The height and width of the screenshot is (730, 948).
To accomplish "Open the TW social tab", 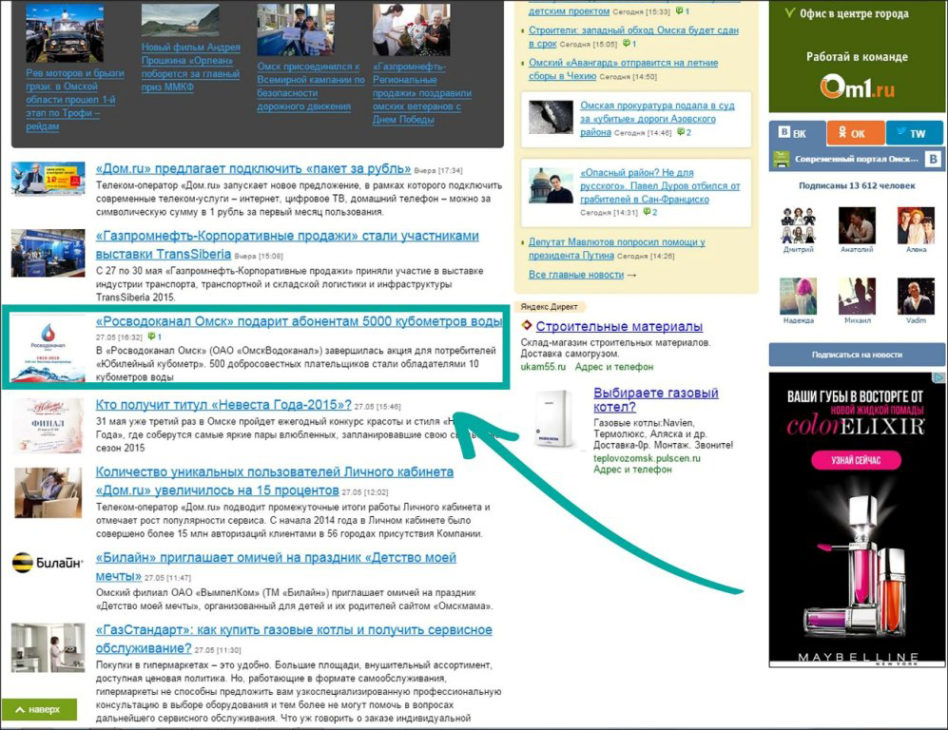I will click(914, 133).
